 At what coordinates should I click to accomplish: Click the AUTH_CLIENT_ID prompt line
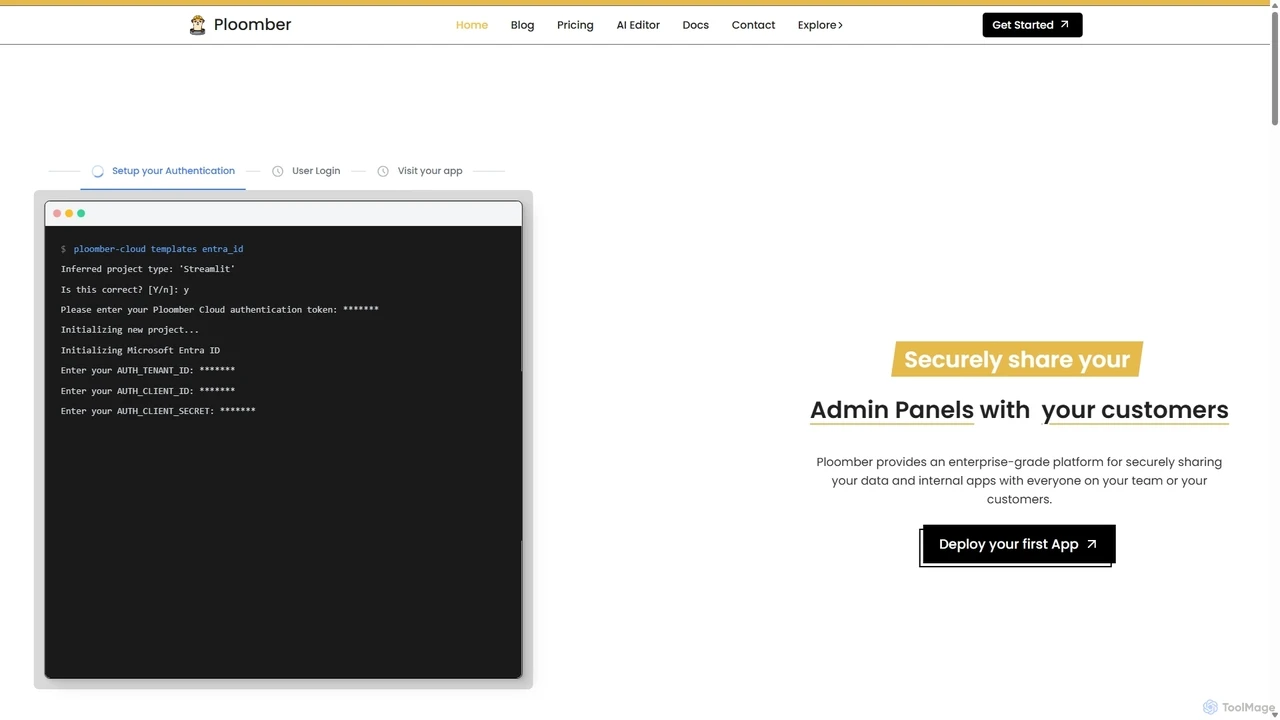(x=148, y=391)
